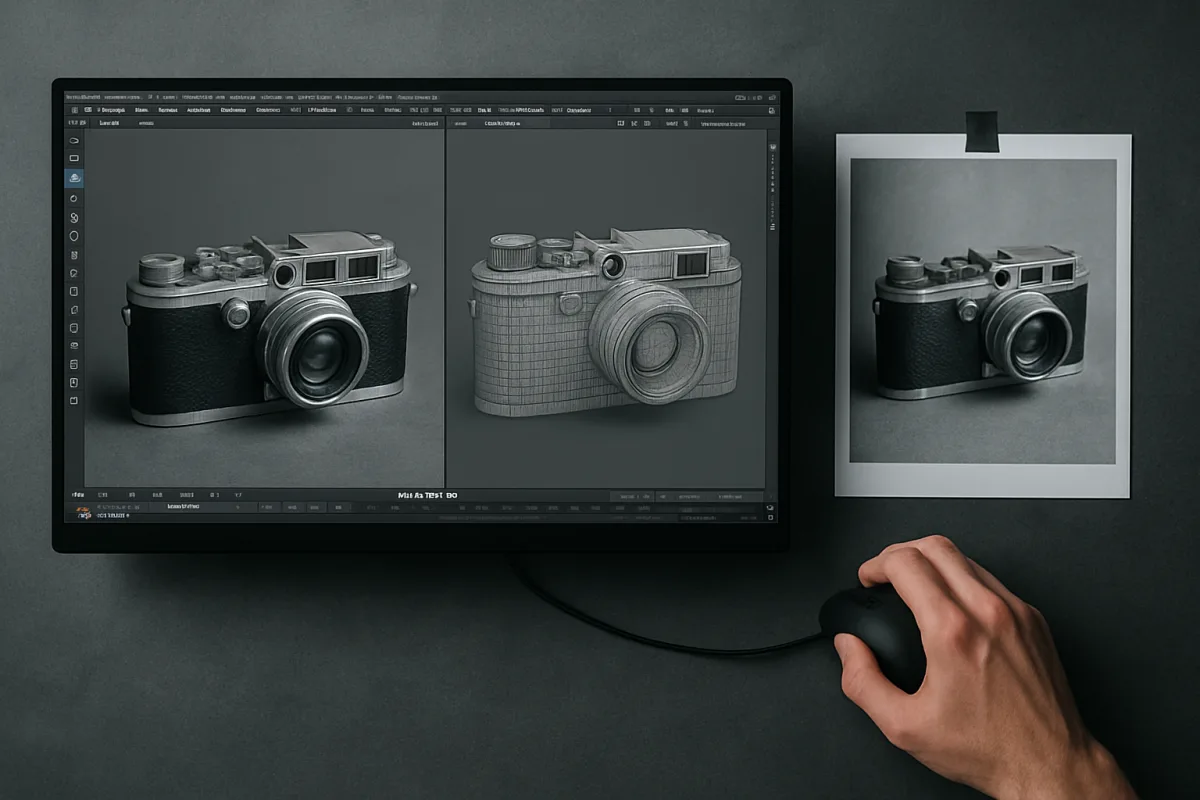
Task: Click the orange logo icon in bottom bar
Action: 83,511
